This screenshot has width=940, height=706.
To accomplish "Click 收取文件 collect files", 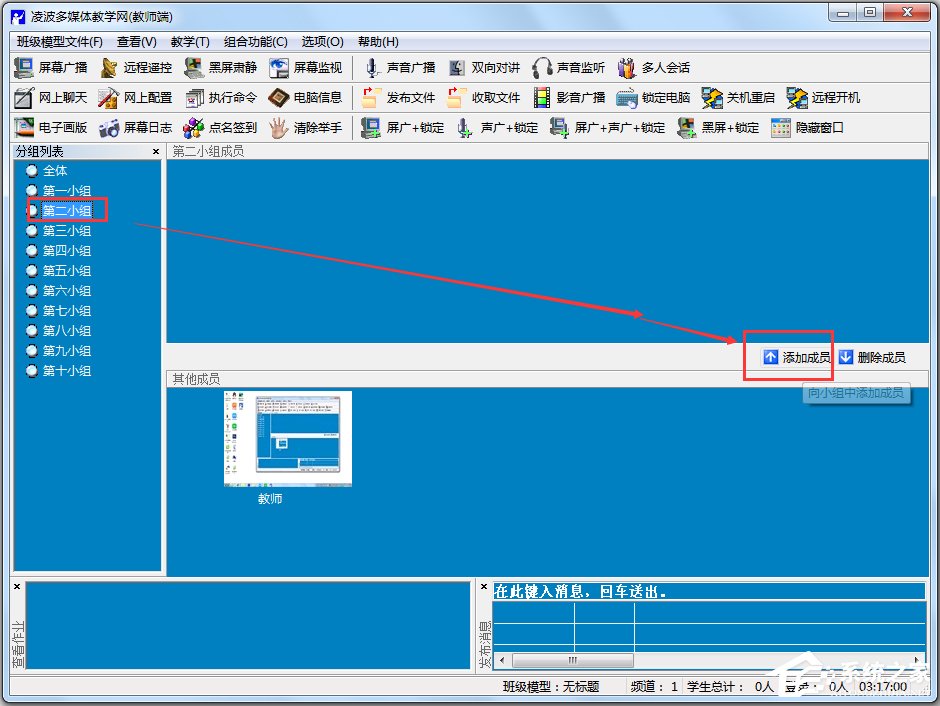I will click(484, 98).
